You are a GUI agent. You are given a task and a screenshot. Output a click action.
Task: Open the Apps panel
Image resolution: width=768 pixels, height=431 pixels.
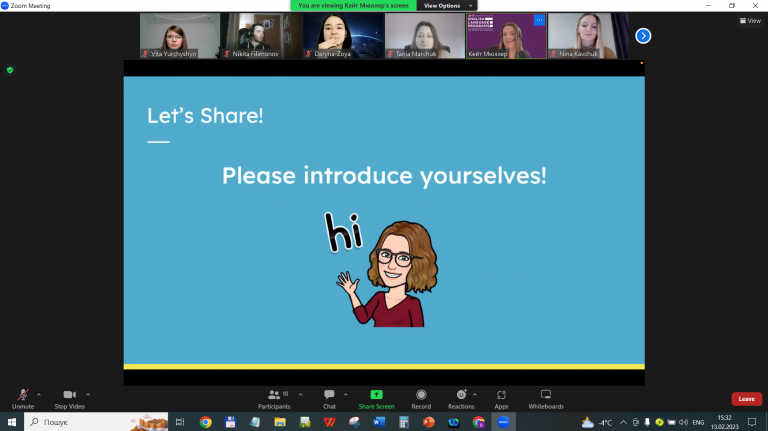pos(501,399)
